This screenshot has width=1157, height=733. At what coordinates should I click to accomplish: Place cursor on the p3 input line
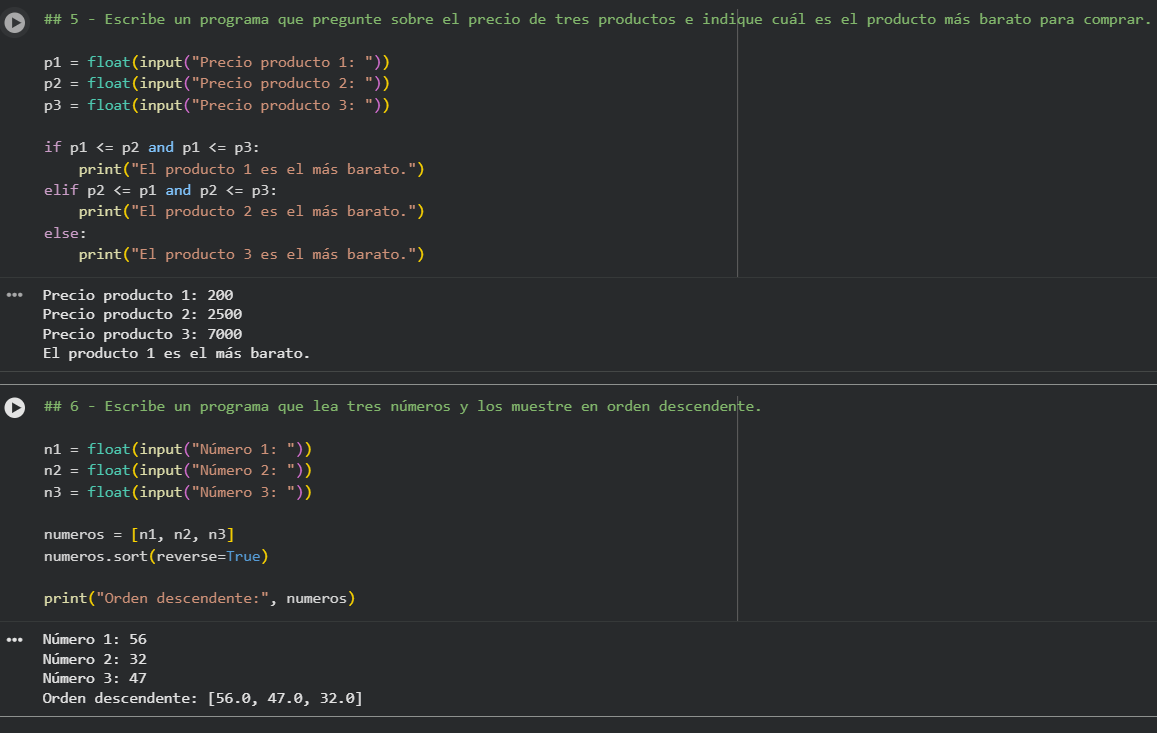(216, 105)
